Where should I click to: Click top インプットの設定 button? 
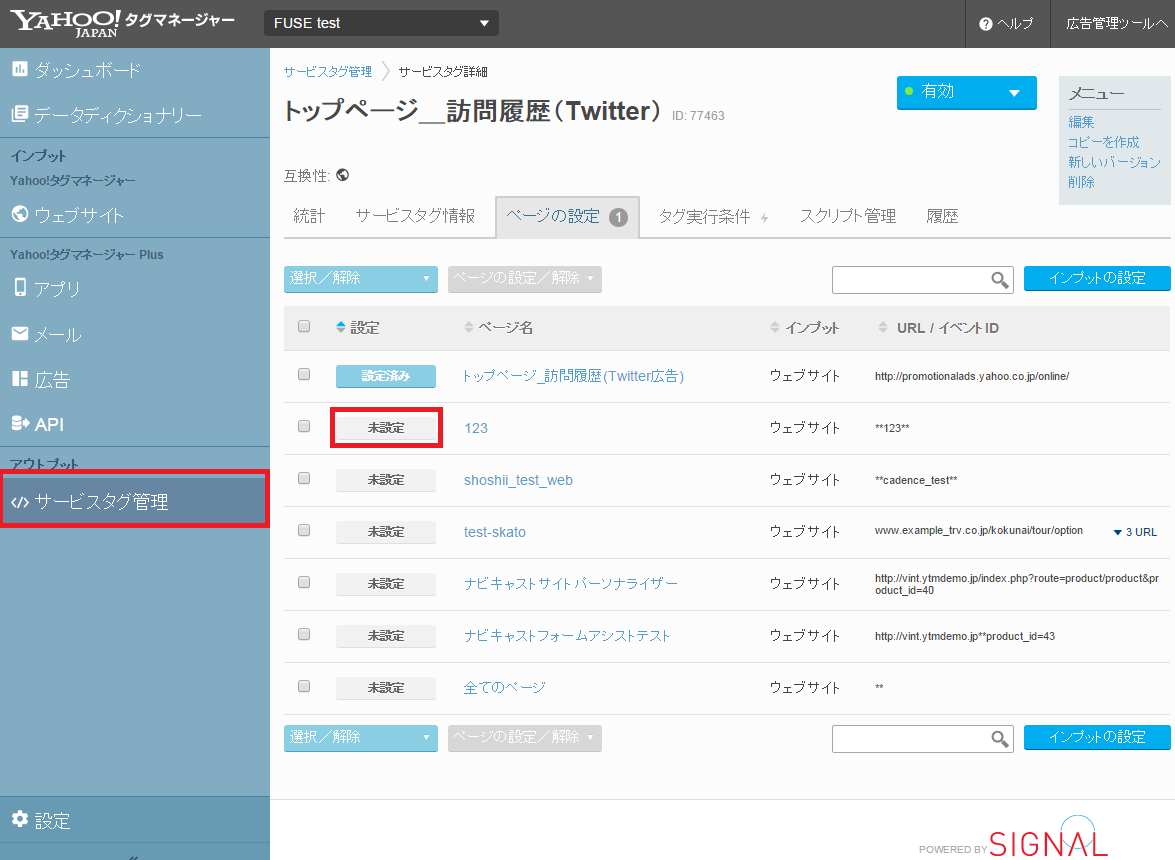pos(1097,278)
